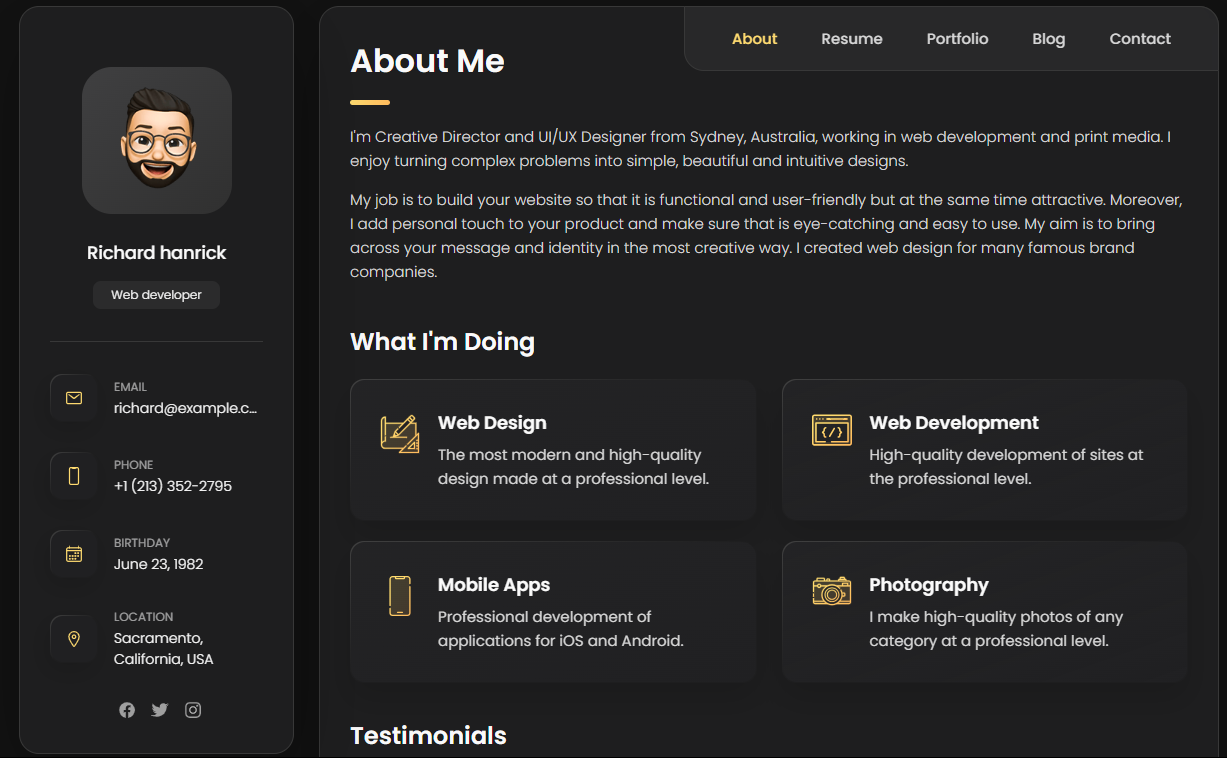This screenshot has width=1227, height=758.
Task: Click the Web Development code icon
Action: pos(831,431)
